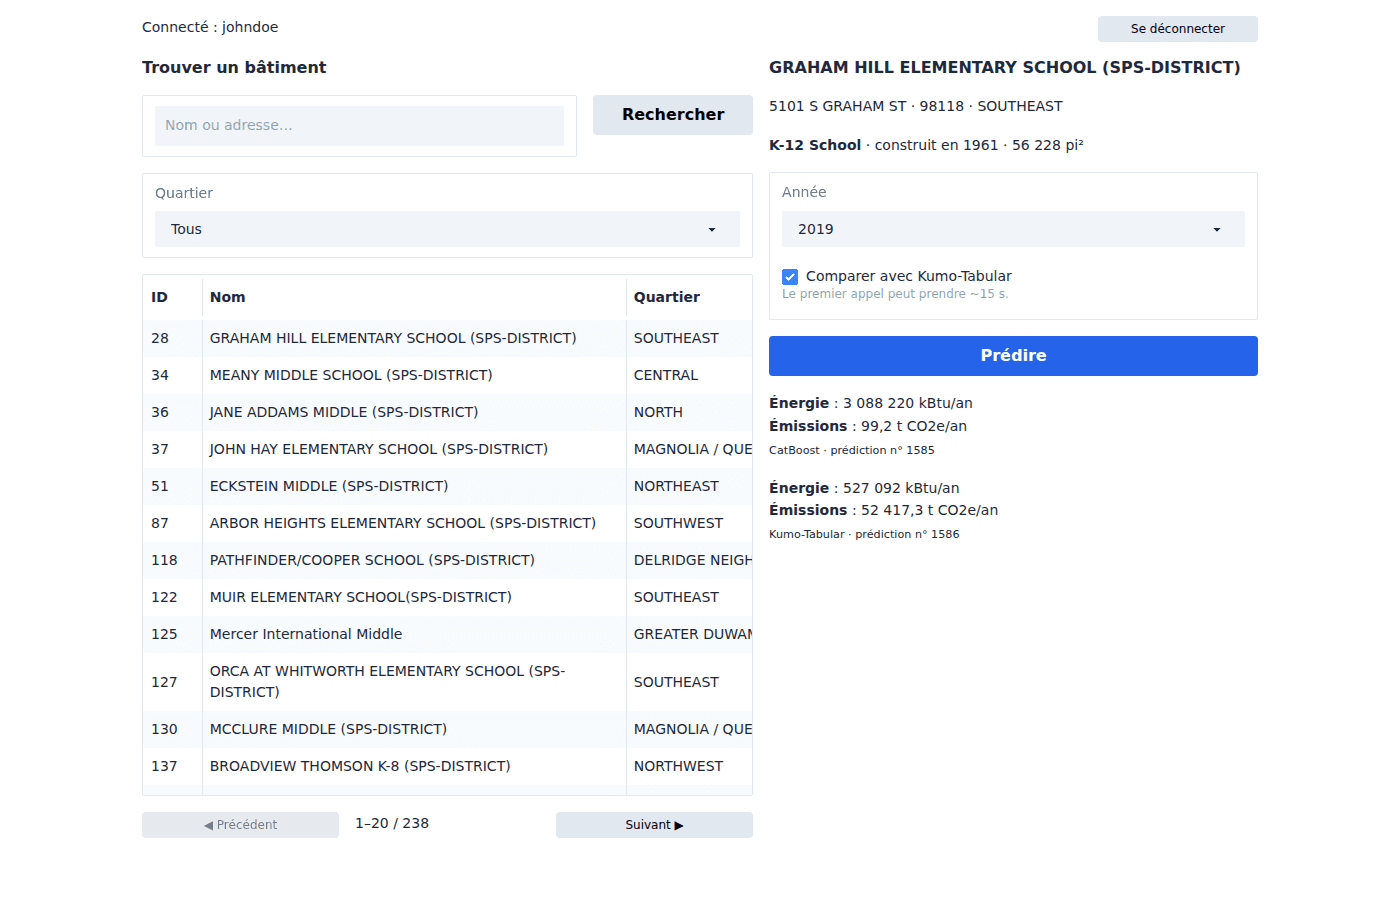The width and height of the screenshot is (1400, 900).
Task: Click the Se déconnecter button
Action: coord(1177,29)
